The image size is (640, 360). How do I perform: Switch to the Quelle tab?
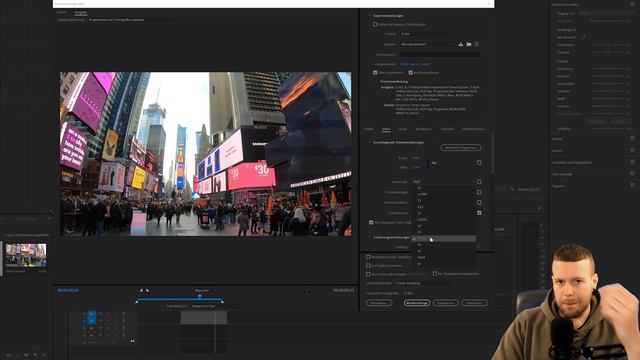62,13
